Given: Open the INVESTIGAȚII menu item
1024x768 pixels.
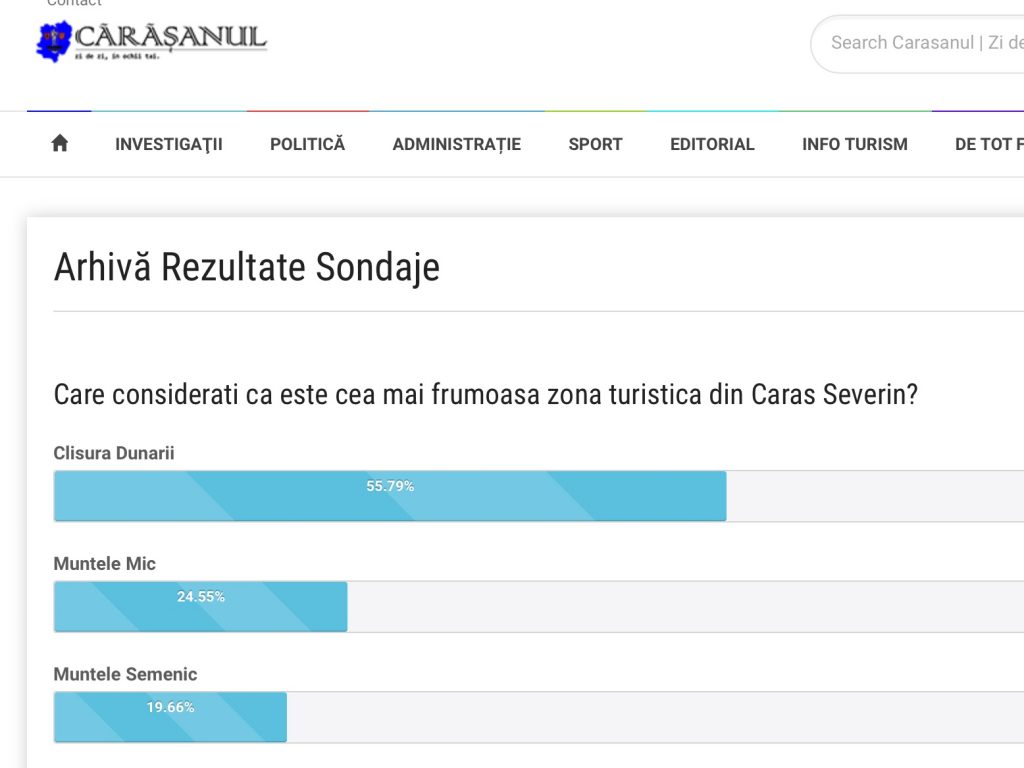Looking at the screenshot, I should 168,144.
